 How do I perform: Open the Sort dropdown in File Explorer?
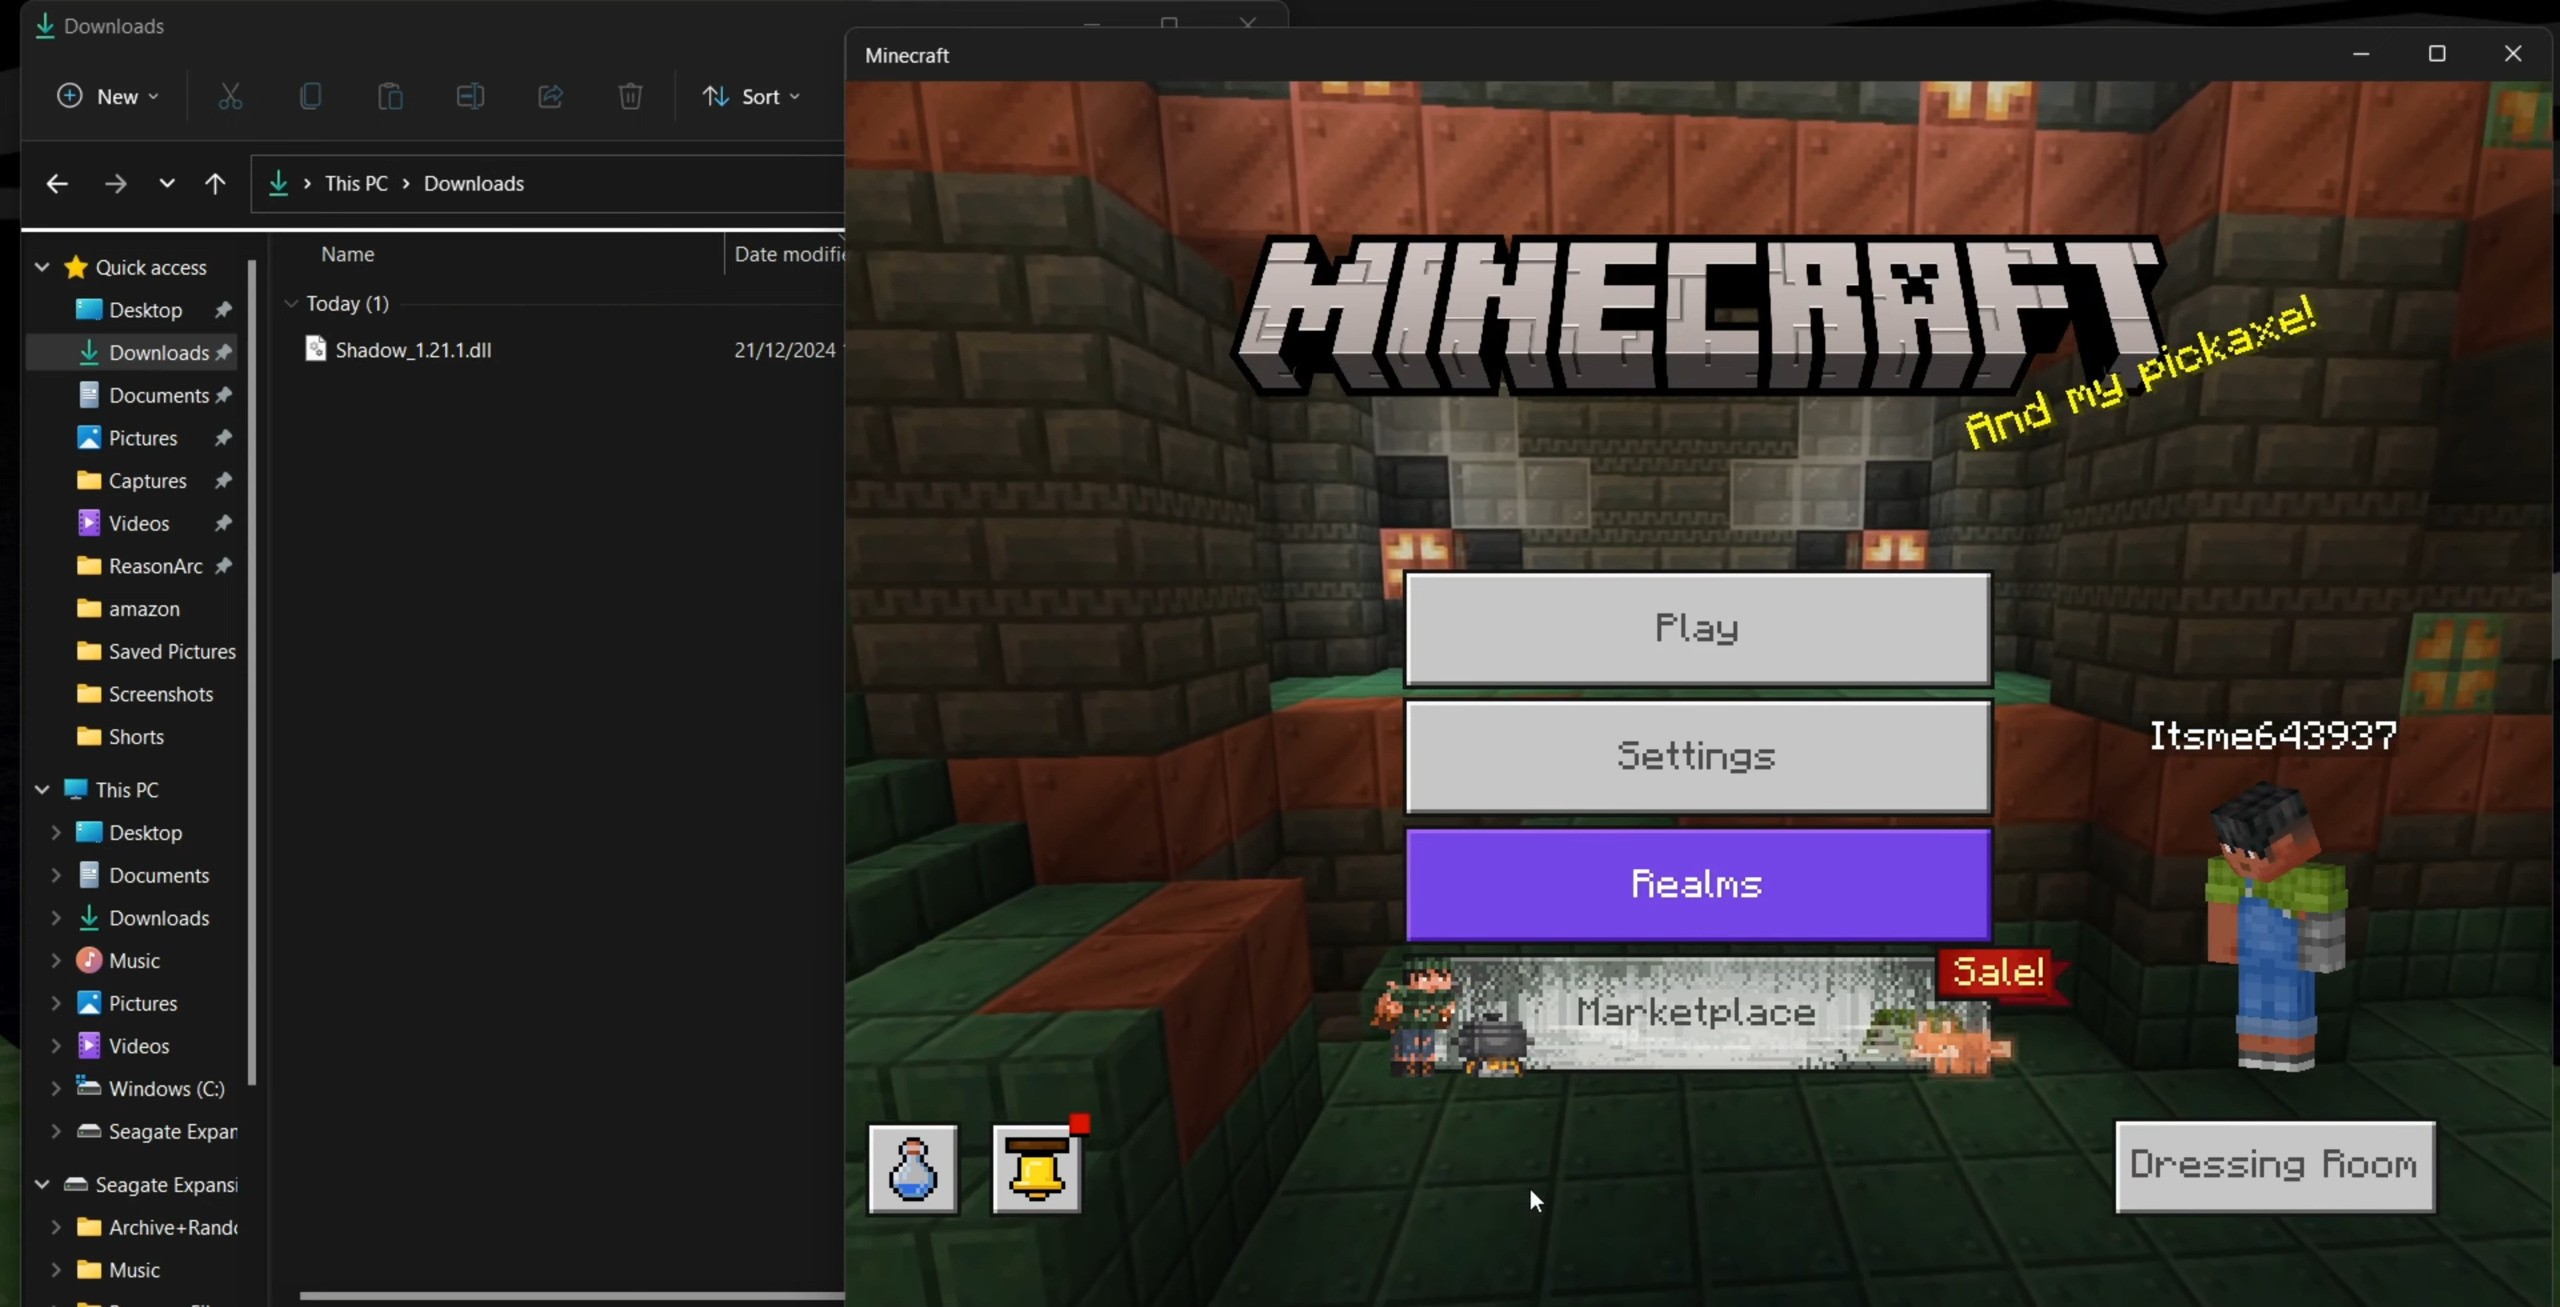pyautogui.click(x=752, y=96)
